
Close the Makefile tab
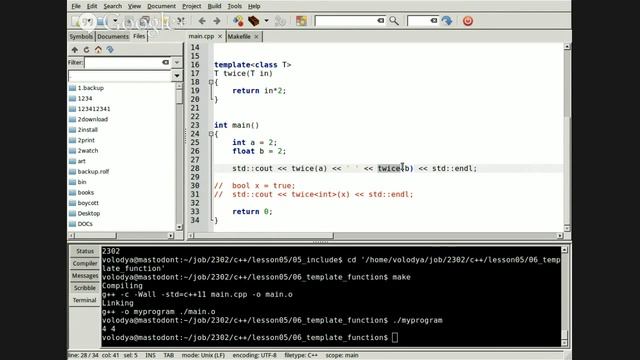click(x=256, y=37)
